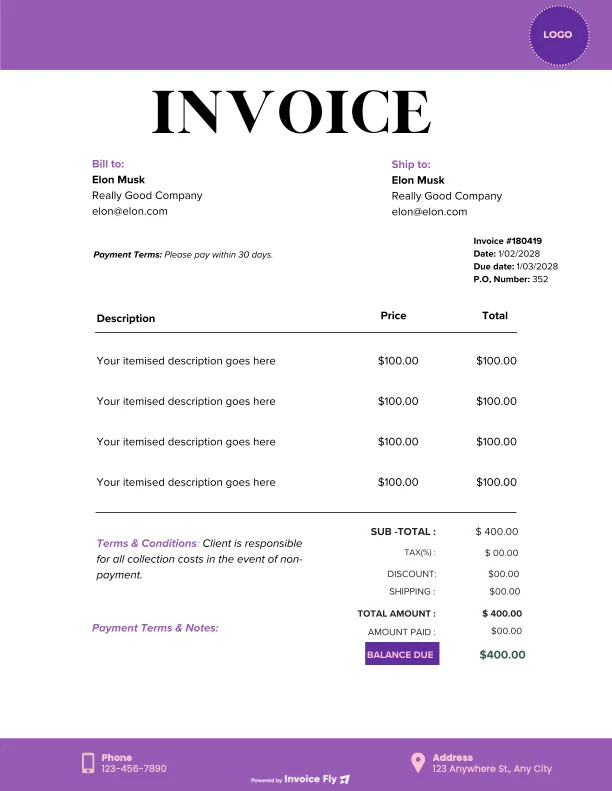Click the Price column header

394,316
